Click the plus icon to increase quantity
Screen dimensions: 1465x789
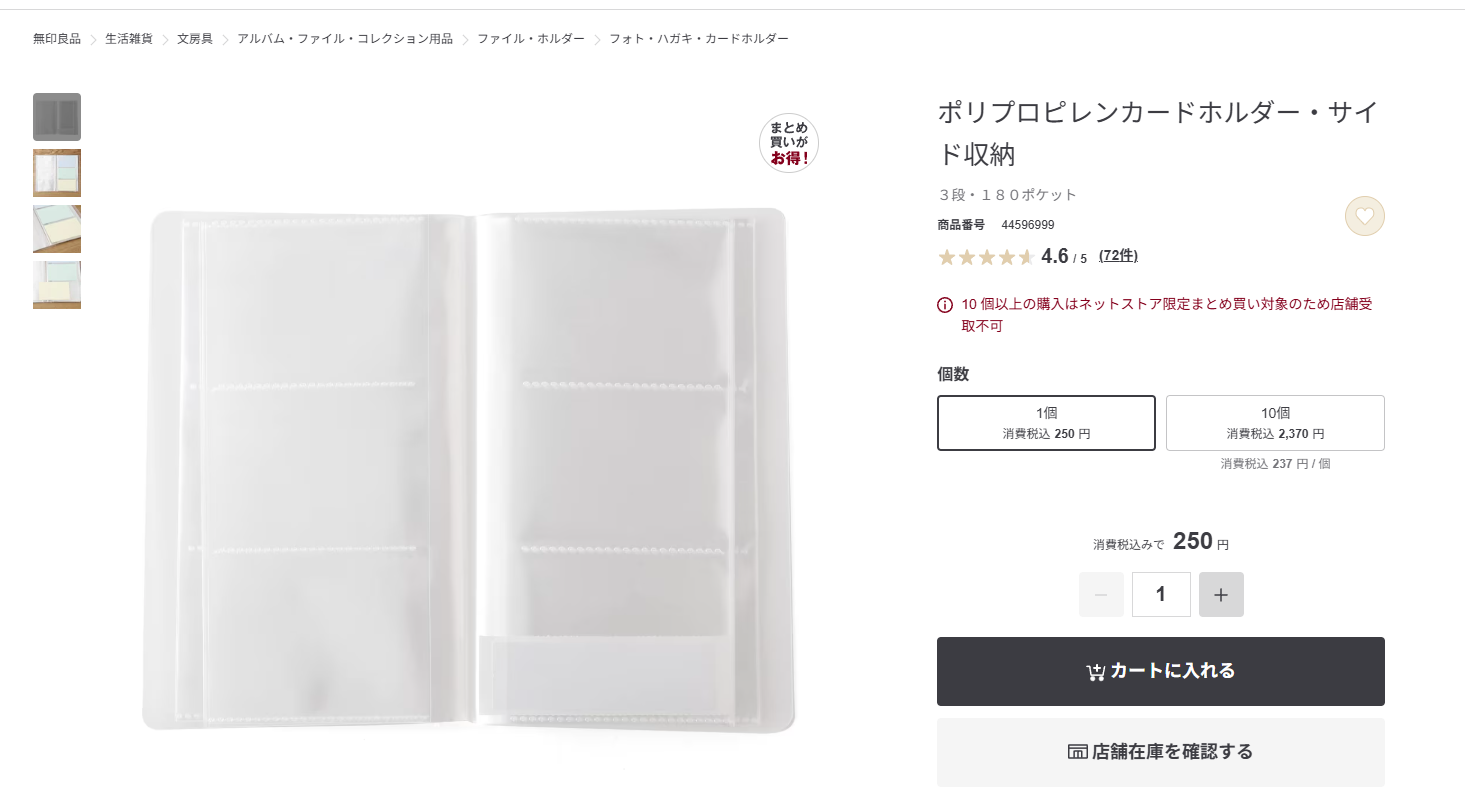pyautogui.click(x=1221, y=595)
